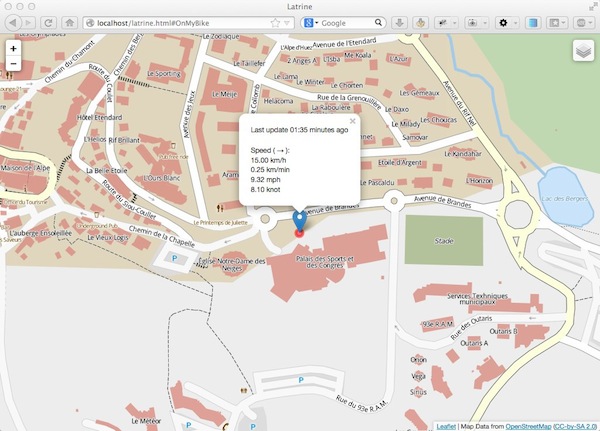Click the 'L'Ours Blanc' building label
Image resolution: width=600 pixels, height=431 pixels.
(x=162, y=178)
